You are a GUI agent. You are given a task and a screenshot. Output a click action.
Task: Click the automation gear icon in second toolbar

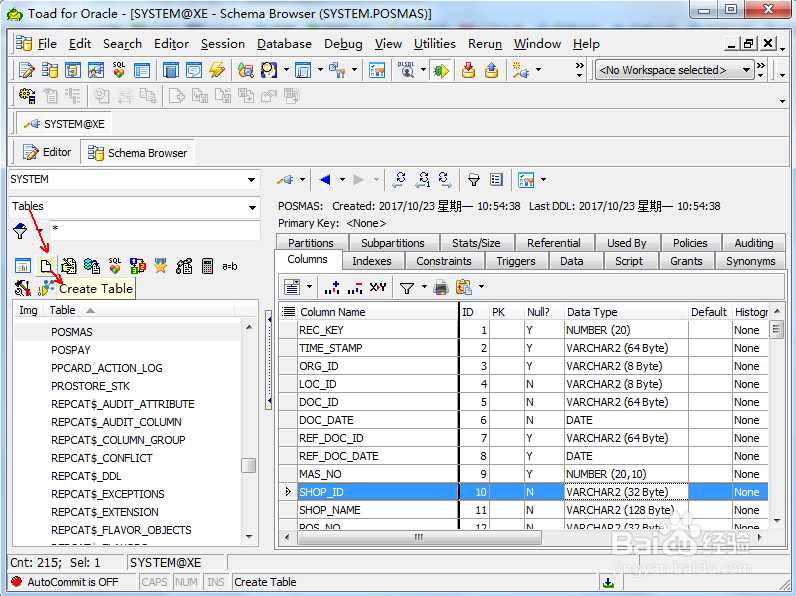(x=26, y=95)
